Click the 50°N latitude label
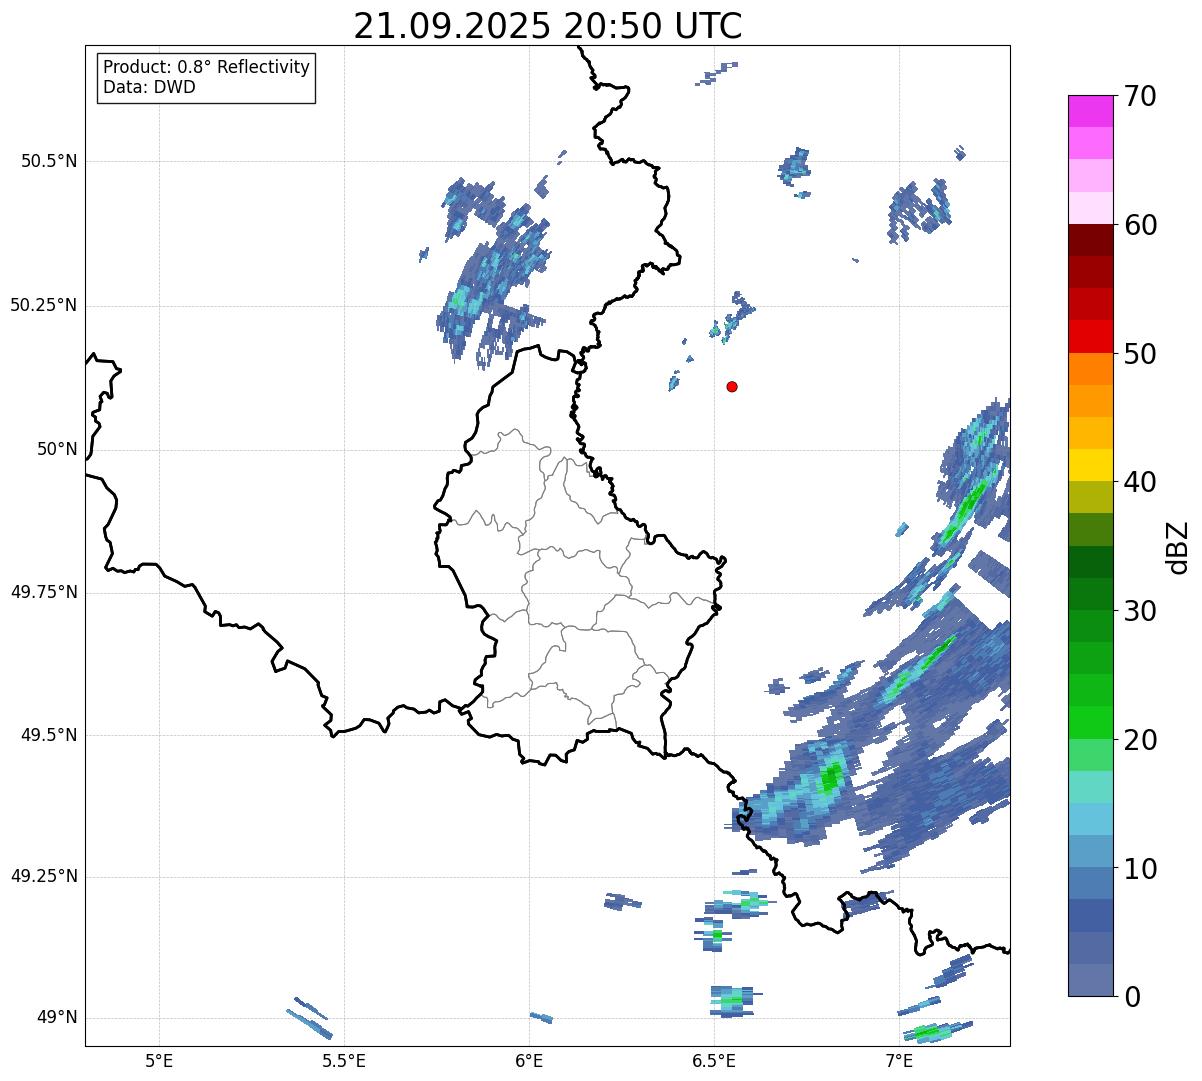 pos(57,449)
